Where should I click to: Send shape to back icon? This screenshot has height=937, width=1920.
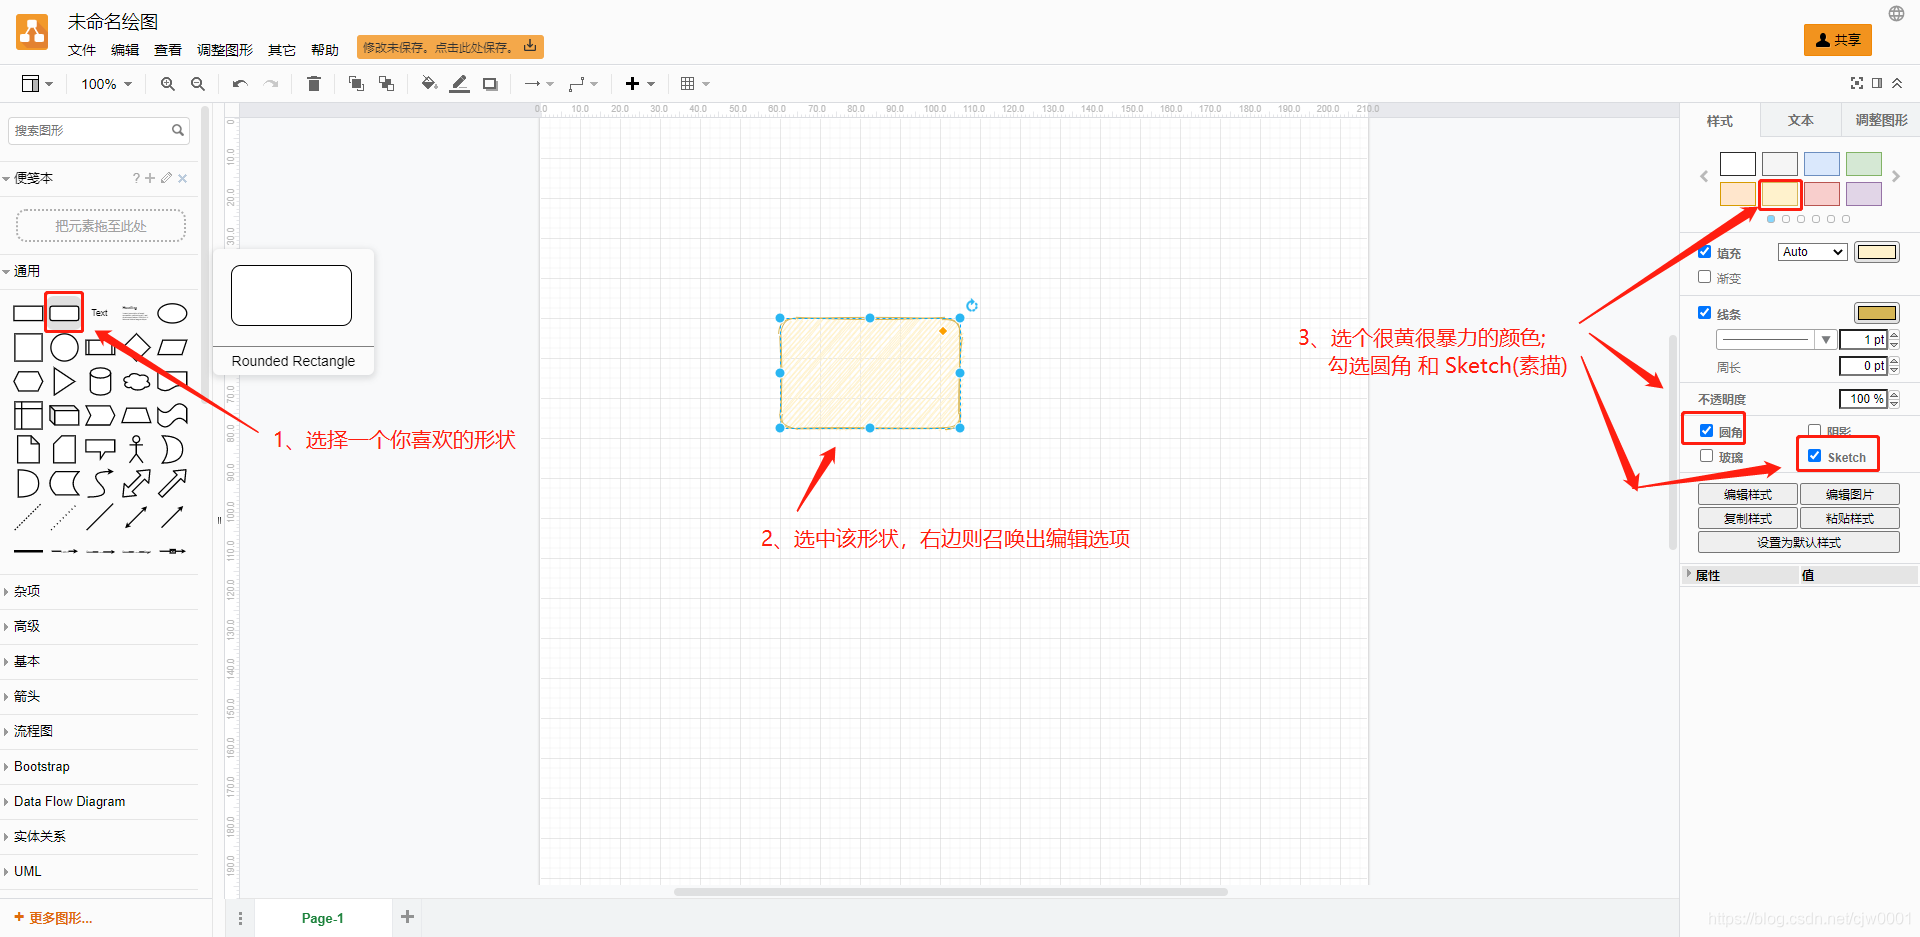pos(386,84)
